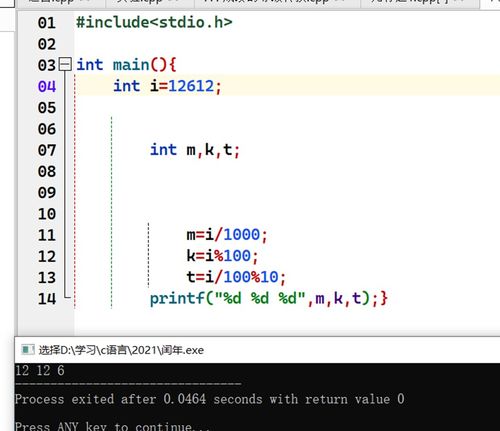Screen dimensions: 500x431
Task: Place cursor in #include<stdio.h> line
Action: tap(154, 23)
